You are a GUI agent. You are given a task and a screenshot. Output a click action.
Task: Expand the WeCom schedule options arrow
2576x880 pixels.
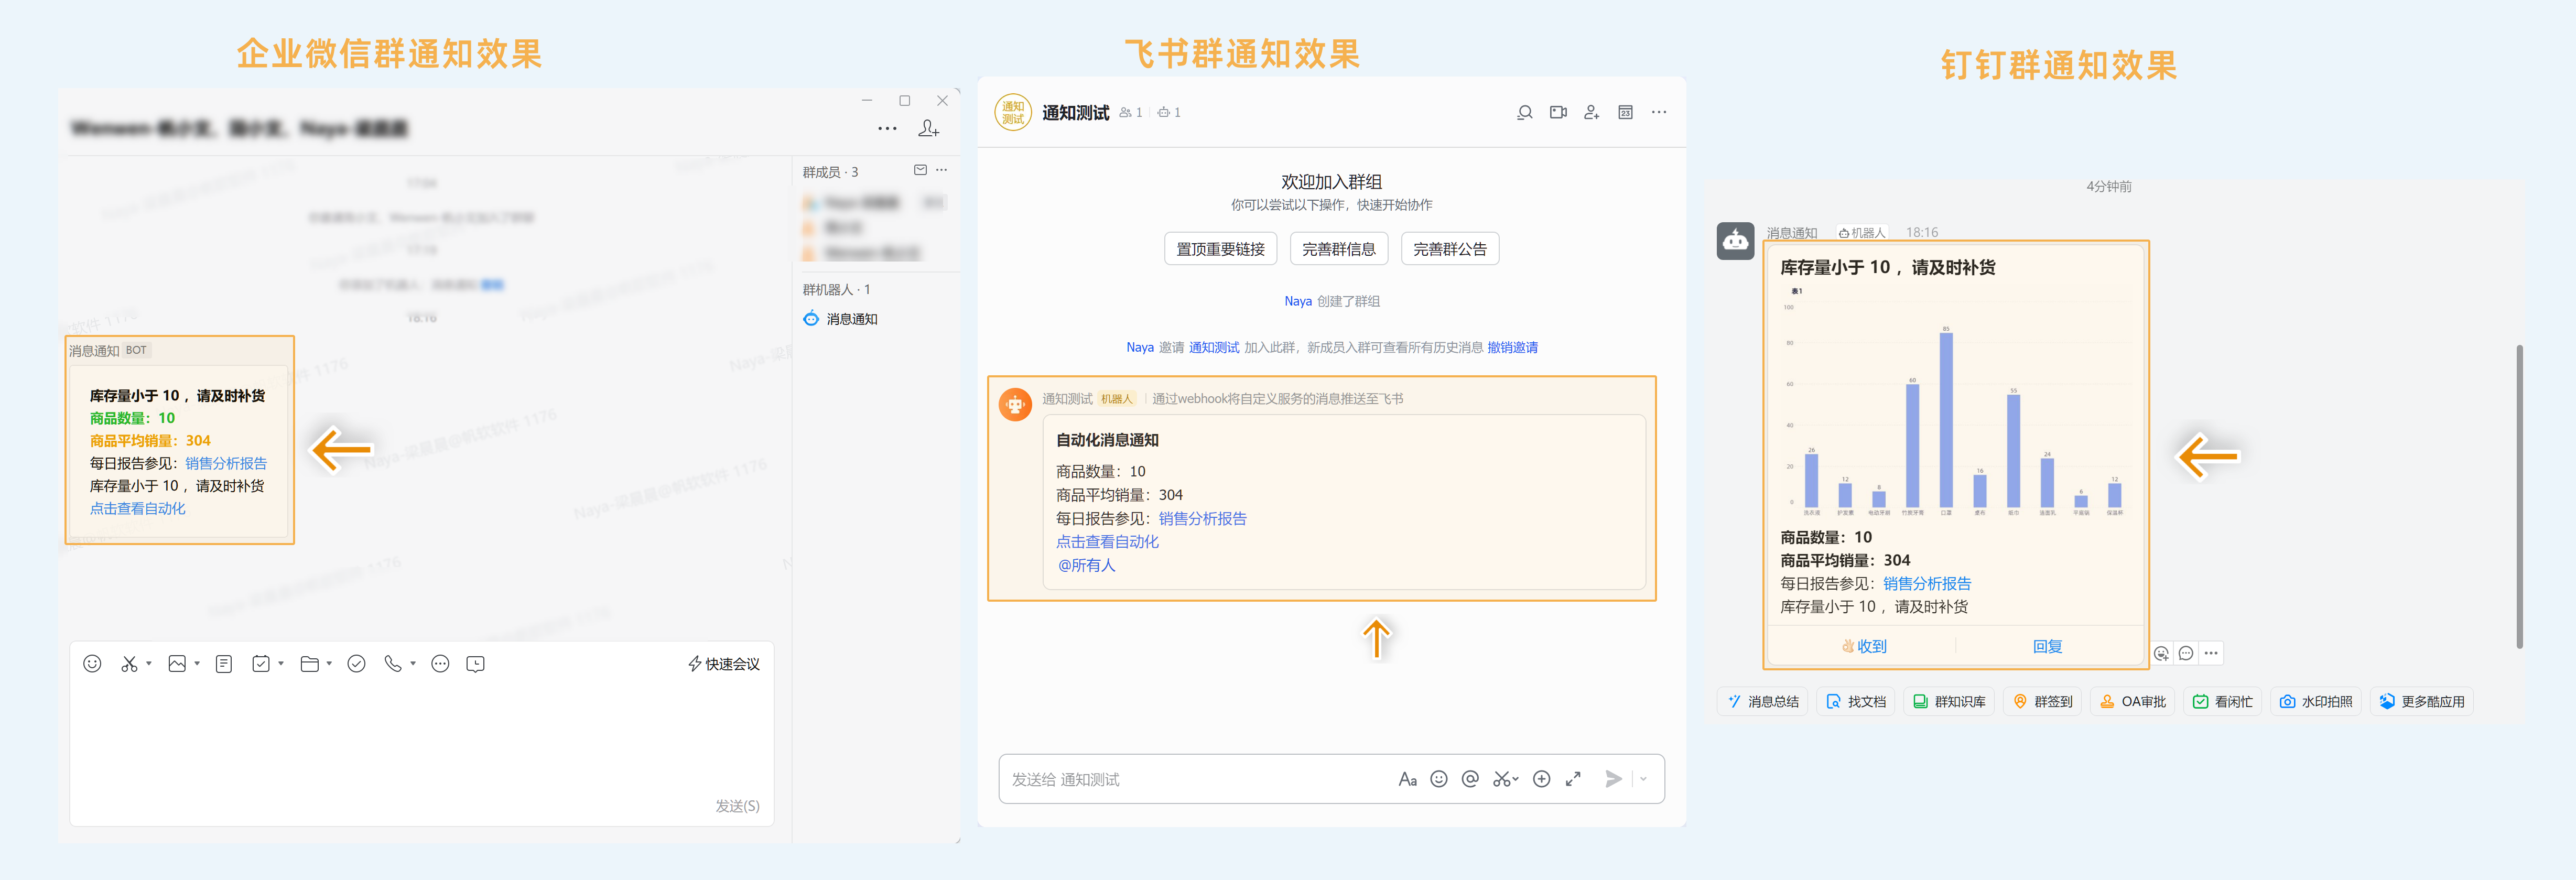(x=281, y=663)
